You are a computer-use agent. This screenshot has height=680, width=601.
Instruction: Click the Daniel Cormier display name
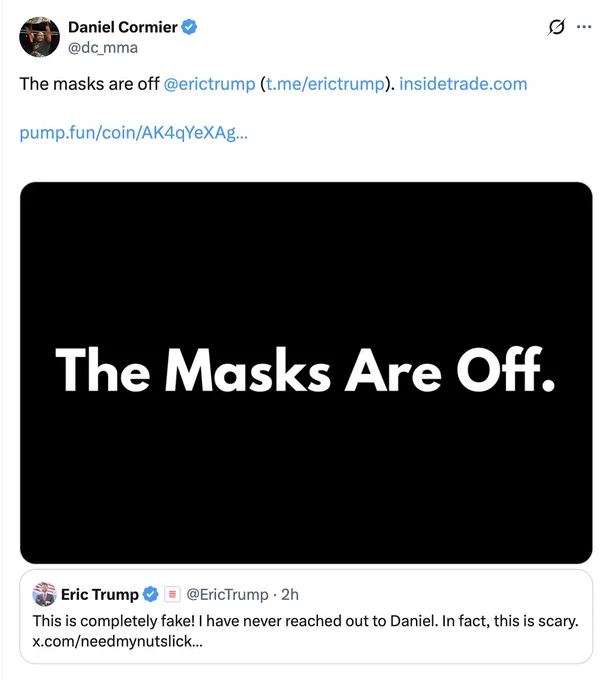[x=123, y=27]
